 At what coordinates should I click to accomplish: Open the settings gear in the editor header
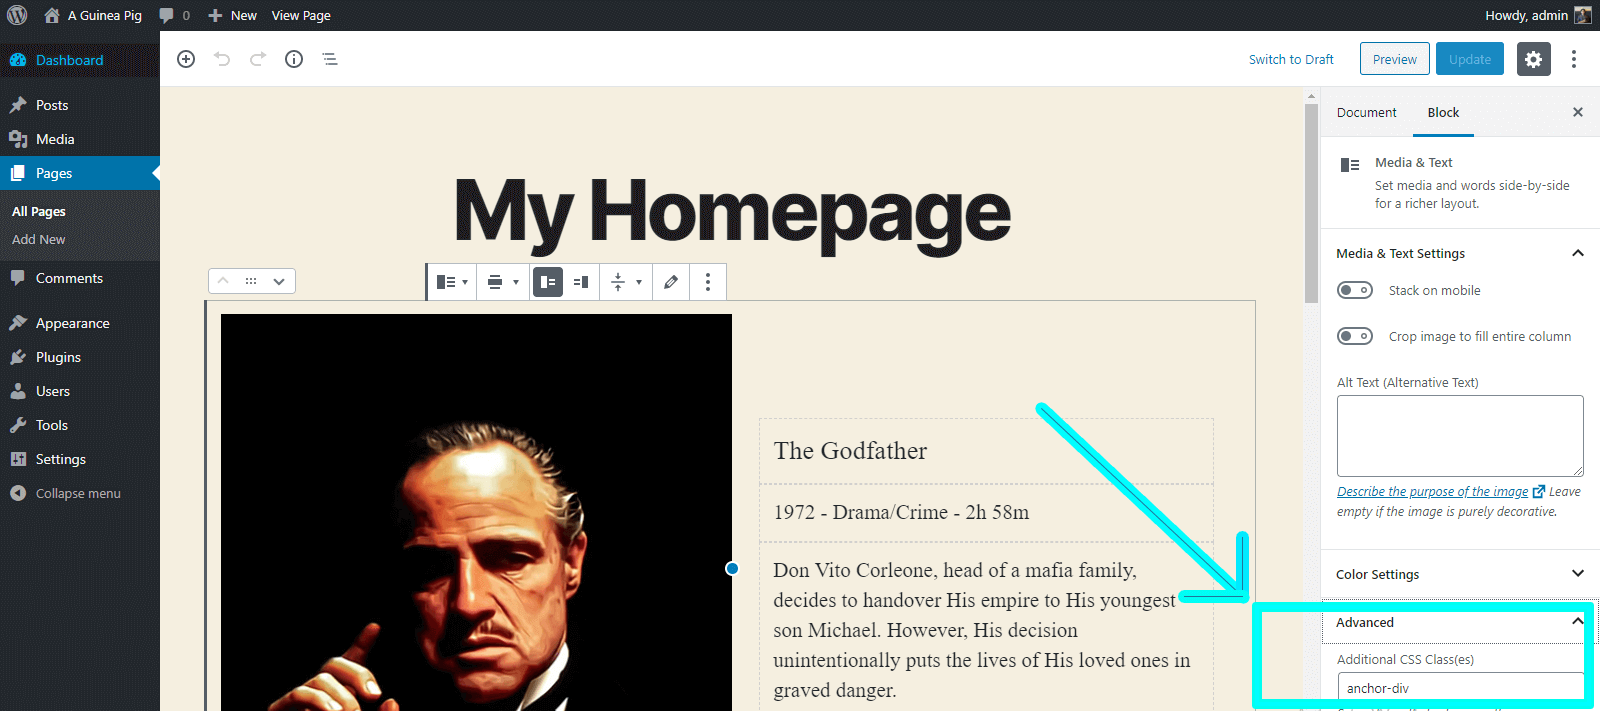click(1533, 59)
